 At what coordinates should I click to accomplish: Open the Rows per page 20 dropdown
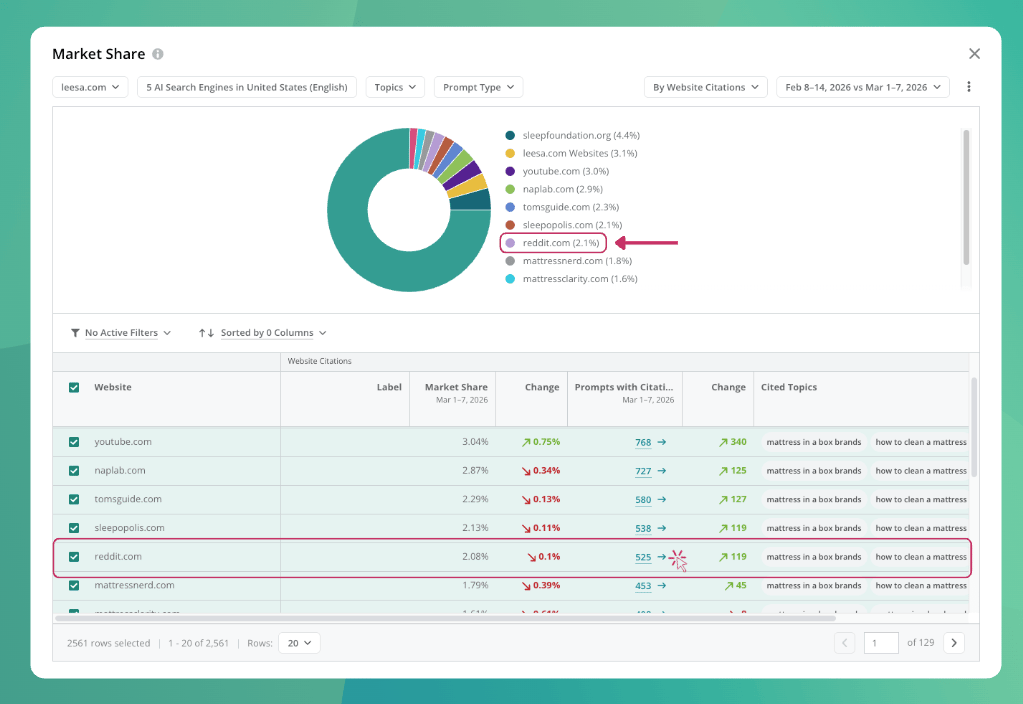coord(299,643)
